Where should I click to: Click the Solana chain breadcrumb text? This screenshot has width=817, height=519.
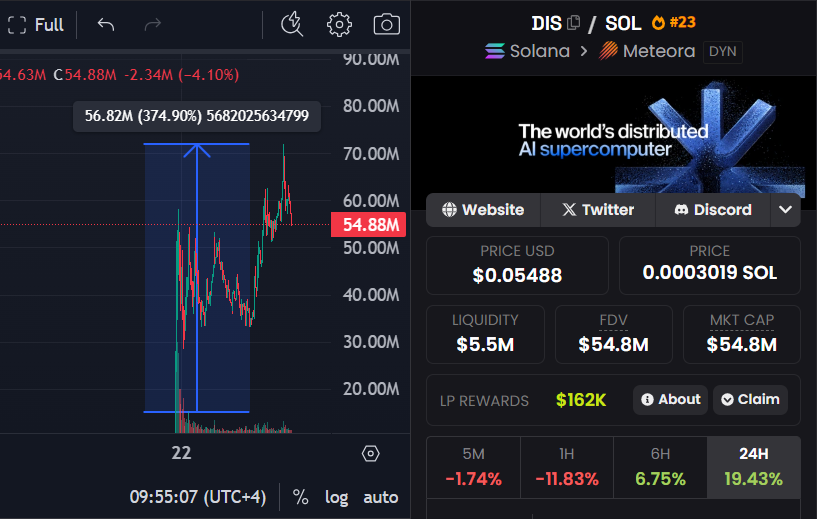(540, 51)
